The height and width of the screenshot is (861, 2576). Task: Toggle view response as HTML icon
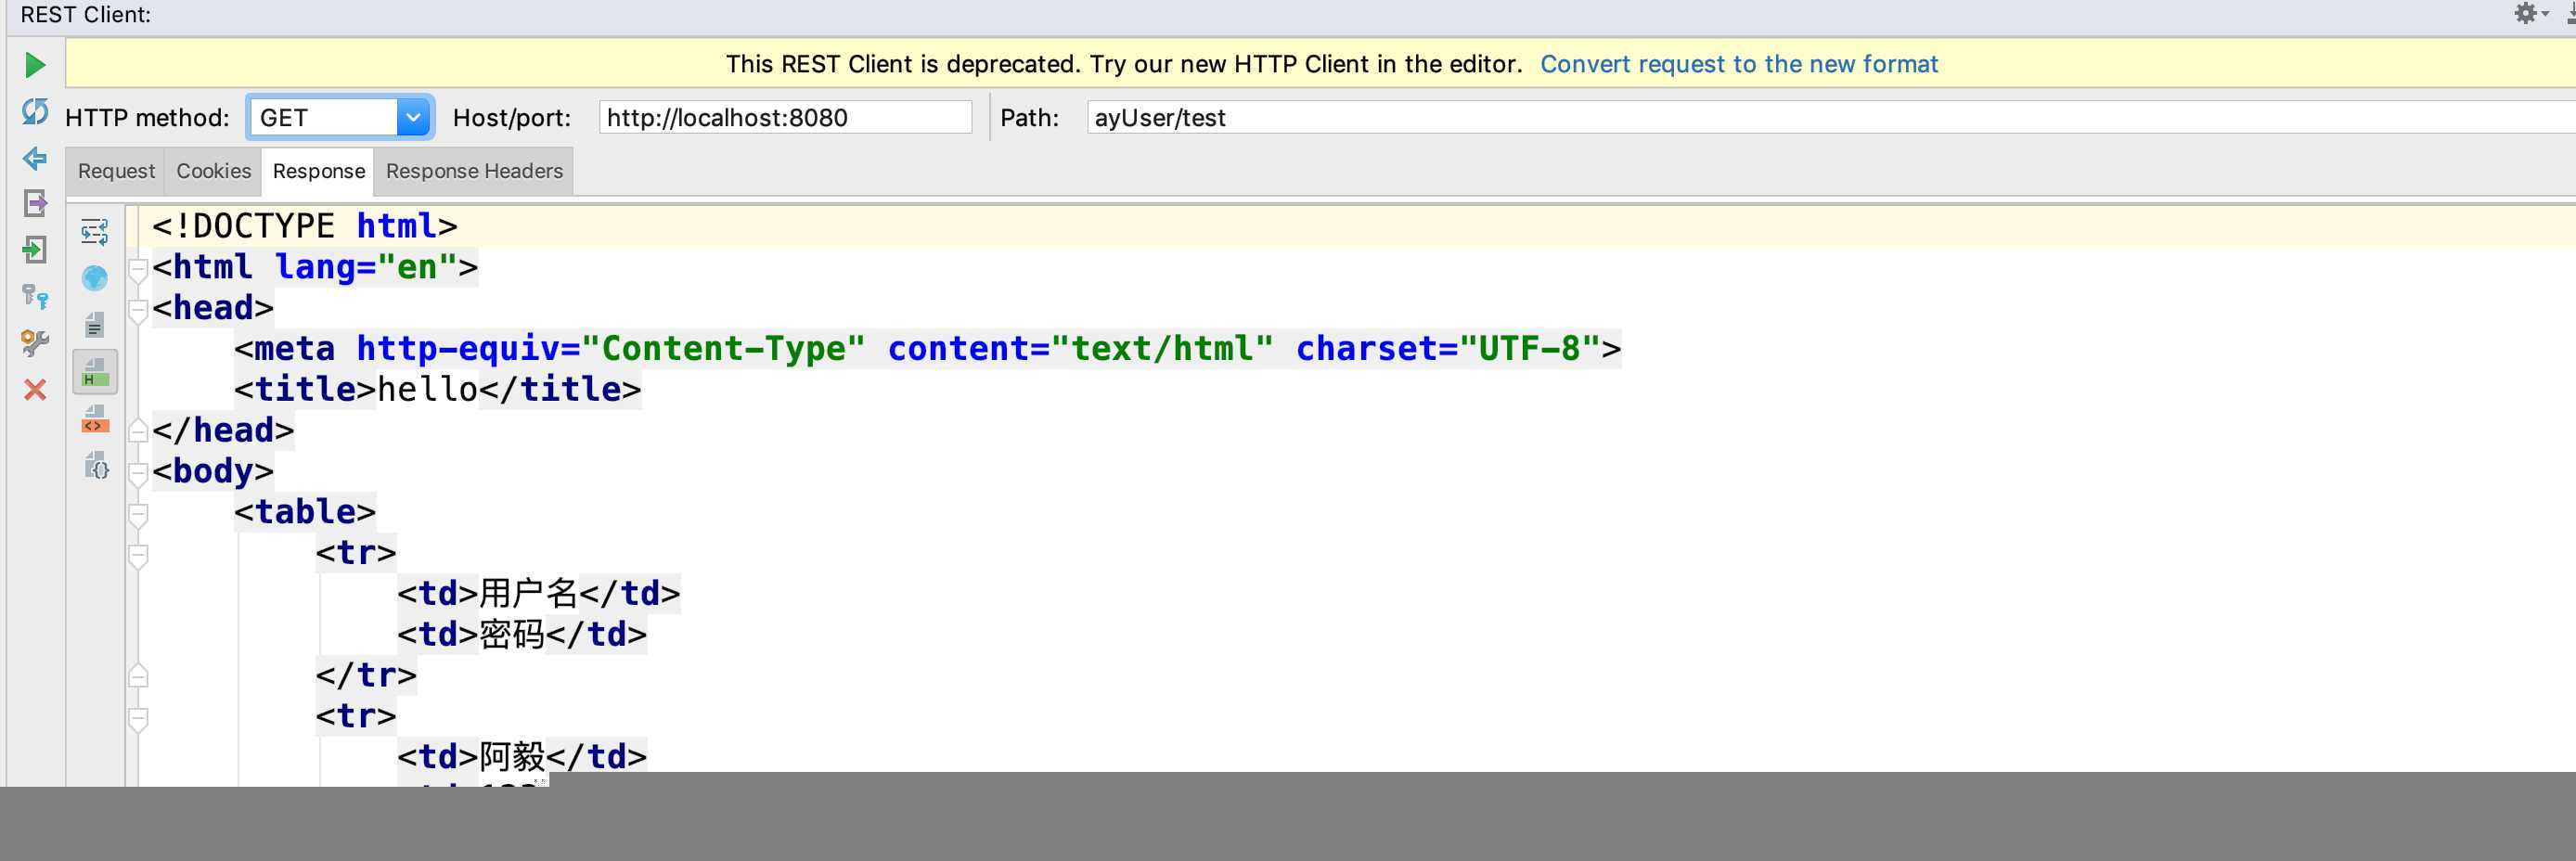tap(95, 372)
